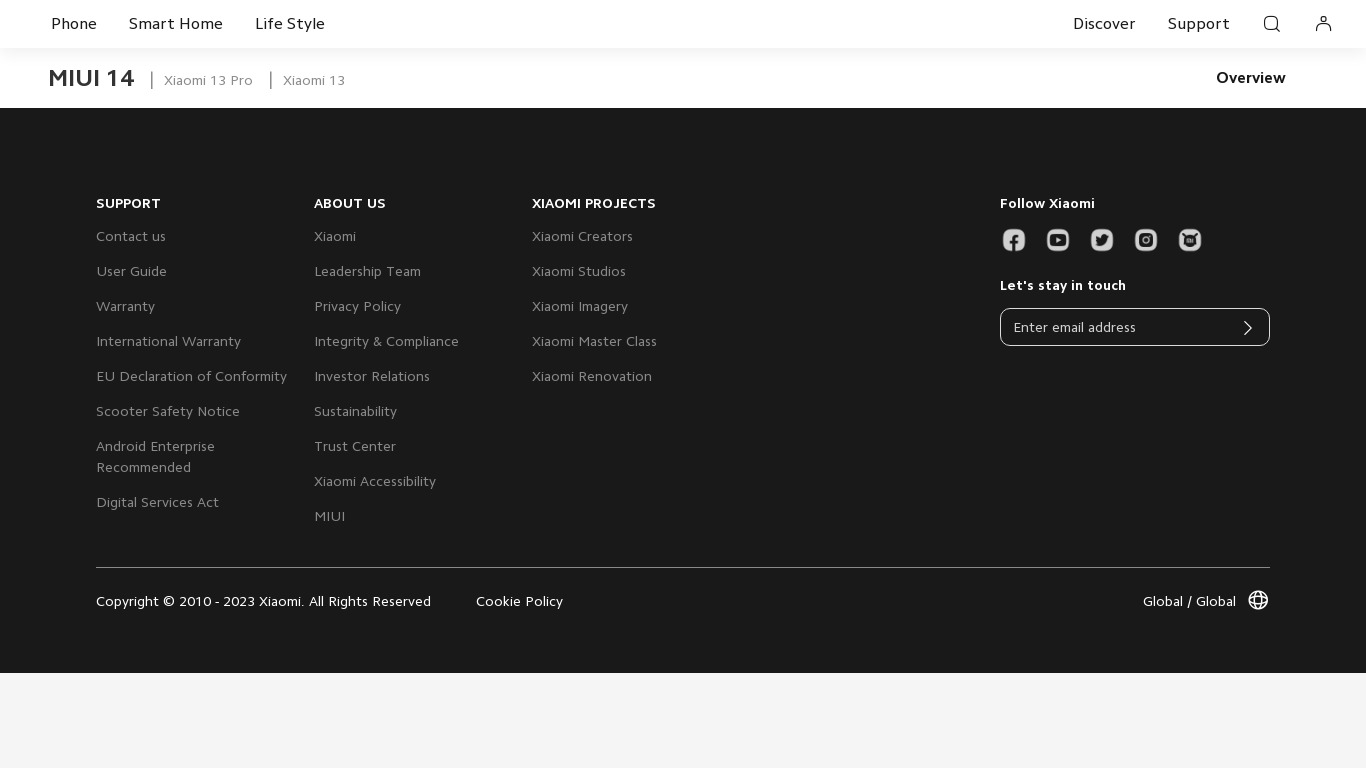This screenshot has height=768, width=1366.
Task: Open Xiaomi Renovation link
Action: 592,376
